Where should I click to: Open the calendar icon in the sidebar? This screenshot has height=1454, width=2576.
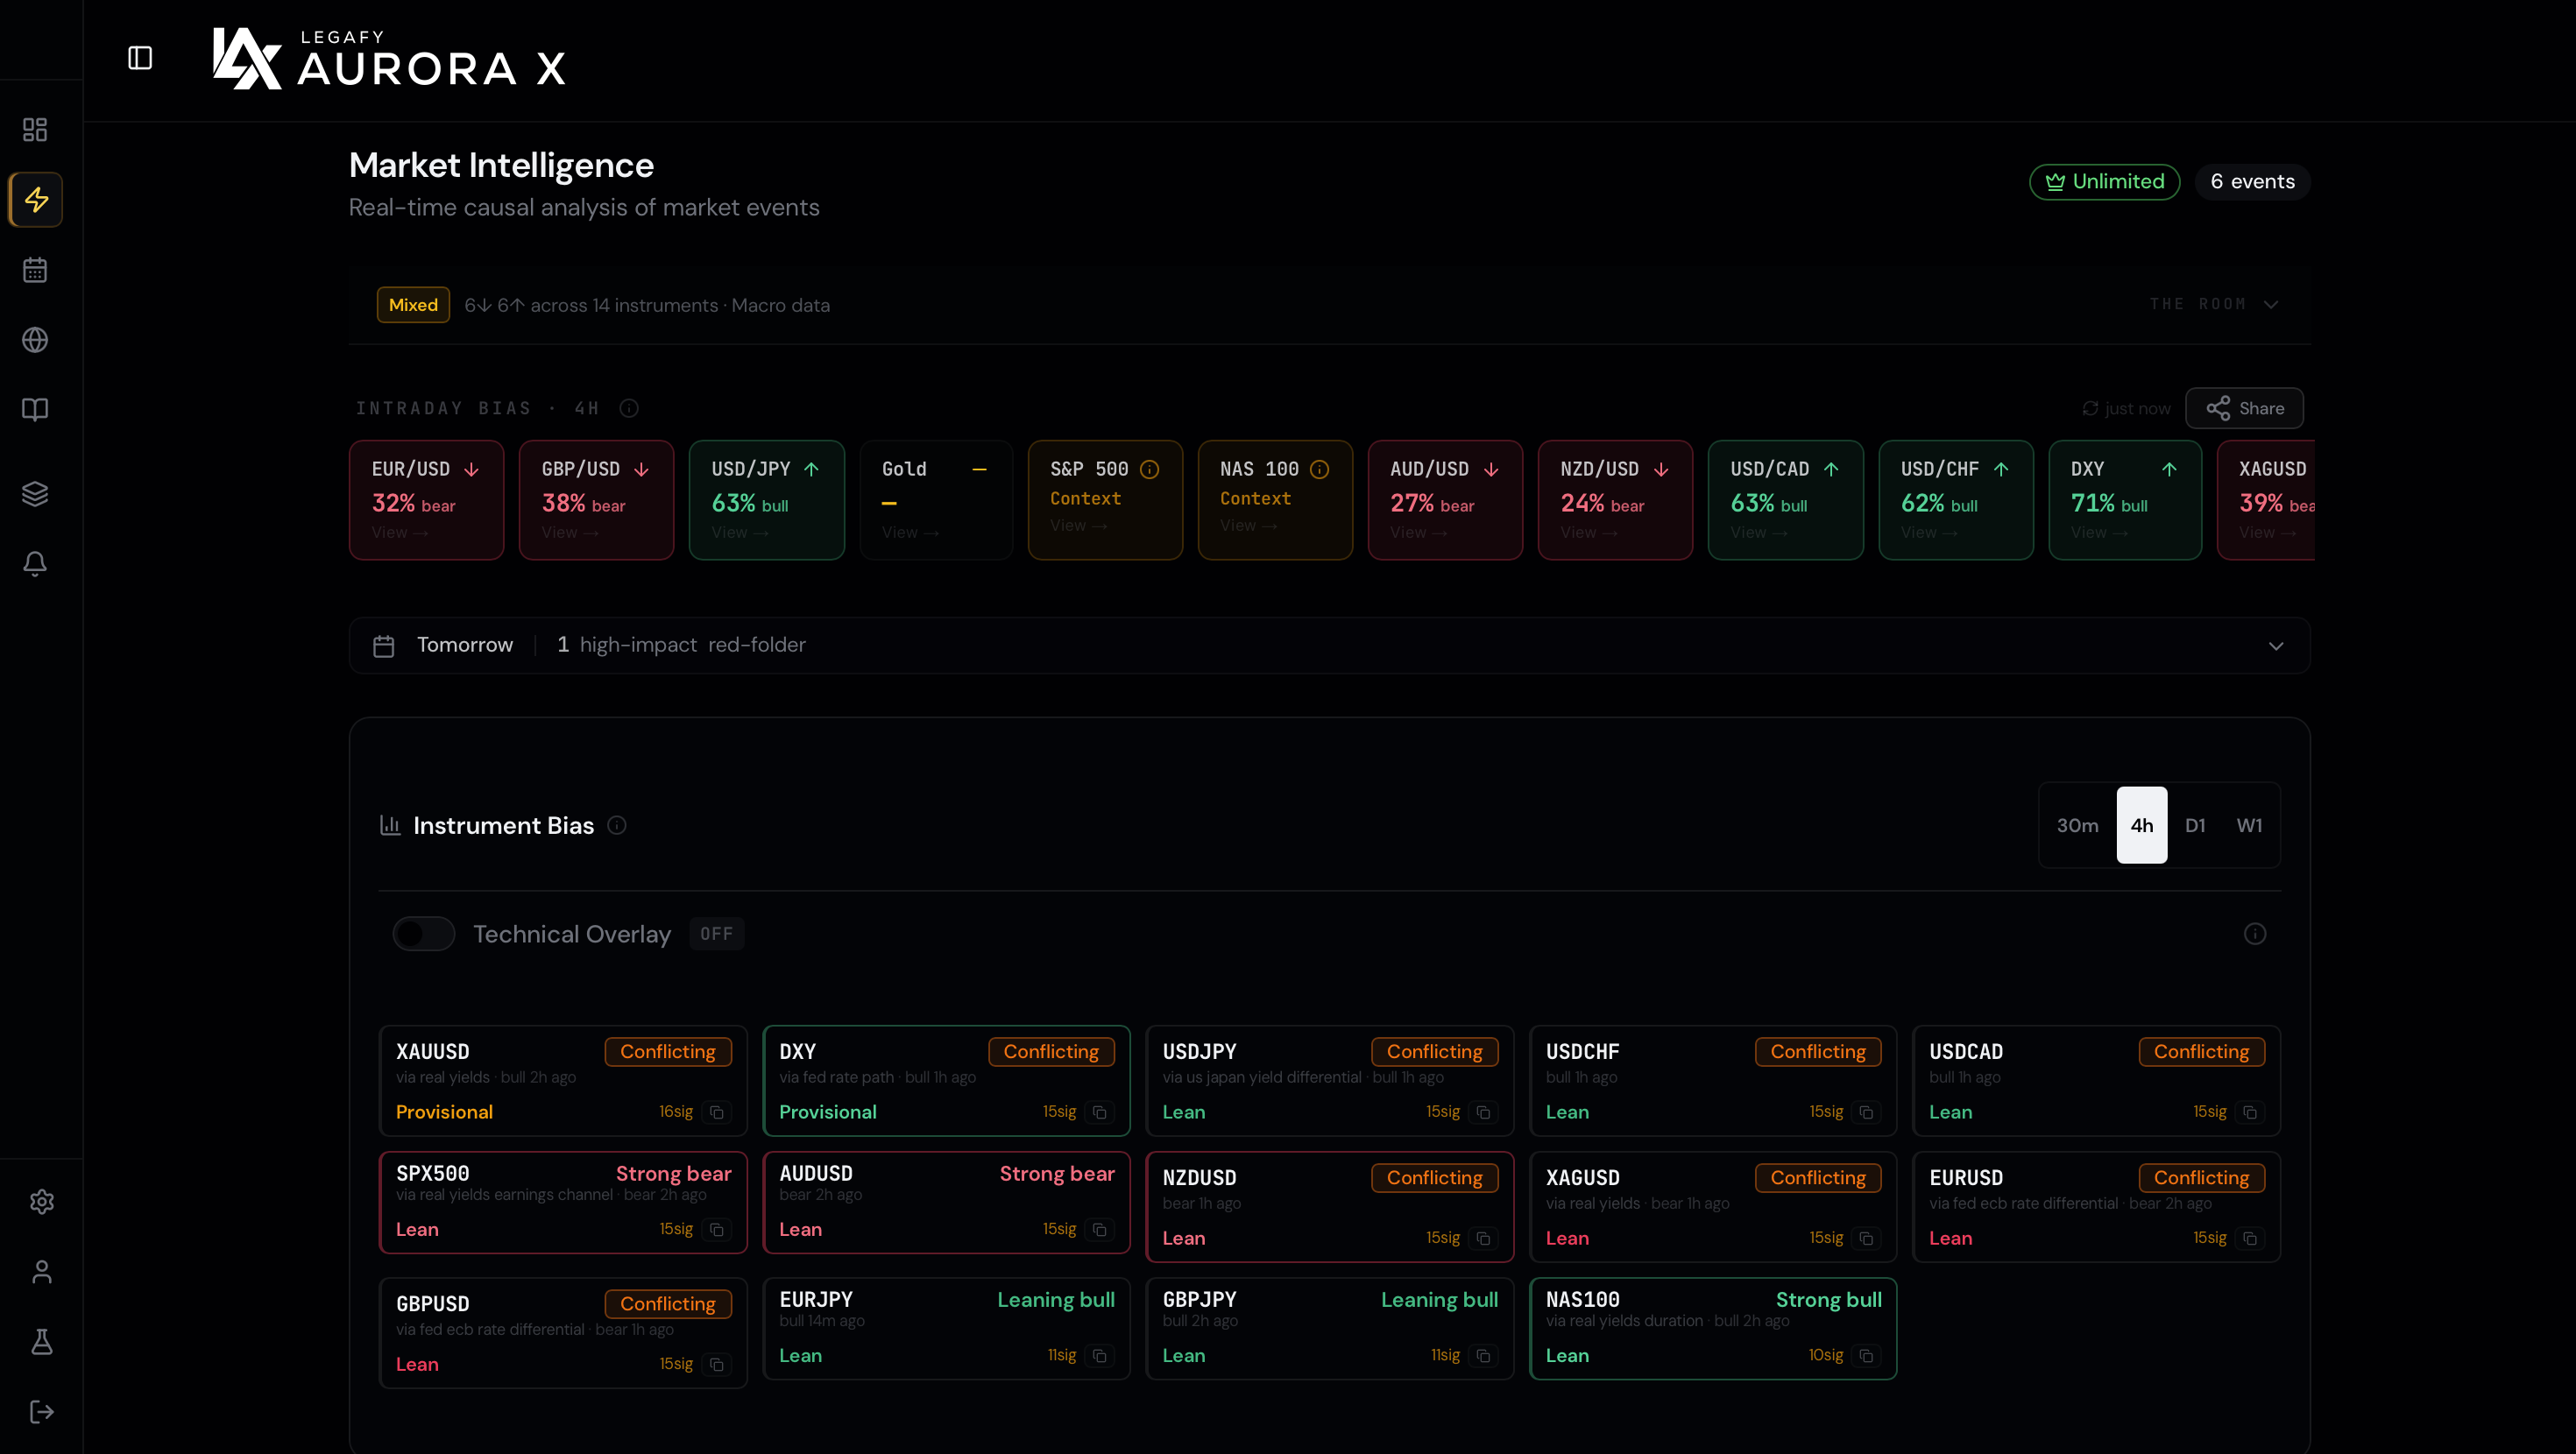[35, 270]
